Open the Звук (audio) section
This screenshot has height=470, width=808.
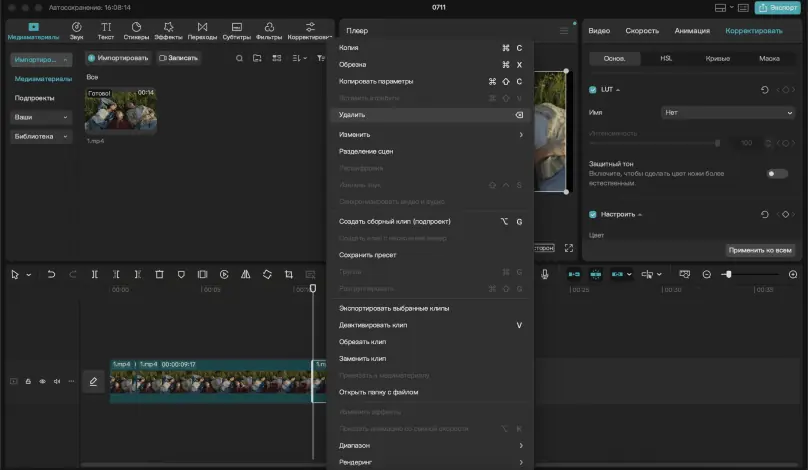pyautogui.click(x=76, y=31)
